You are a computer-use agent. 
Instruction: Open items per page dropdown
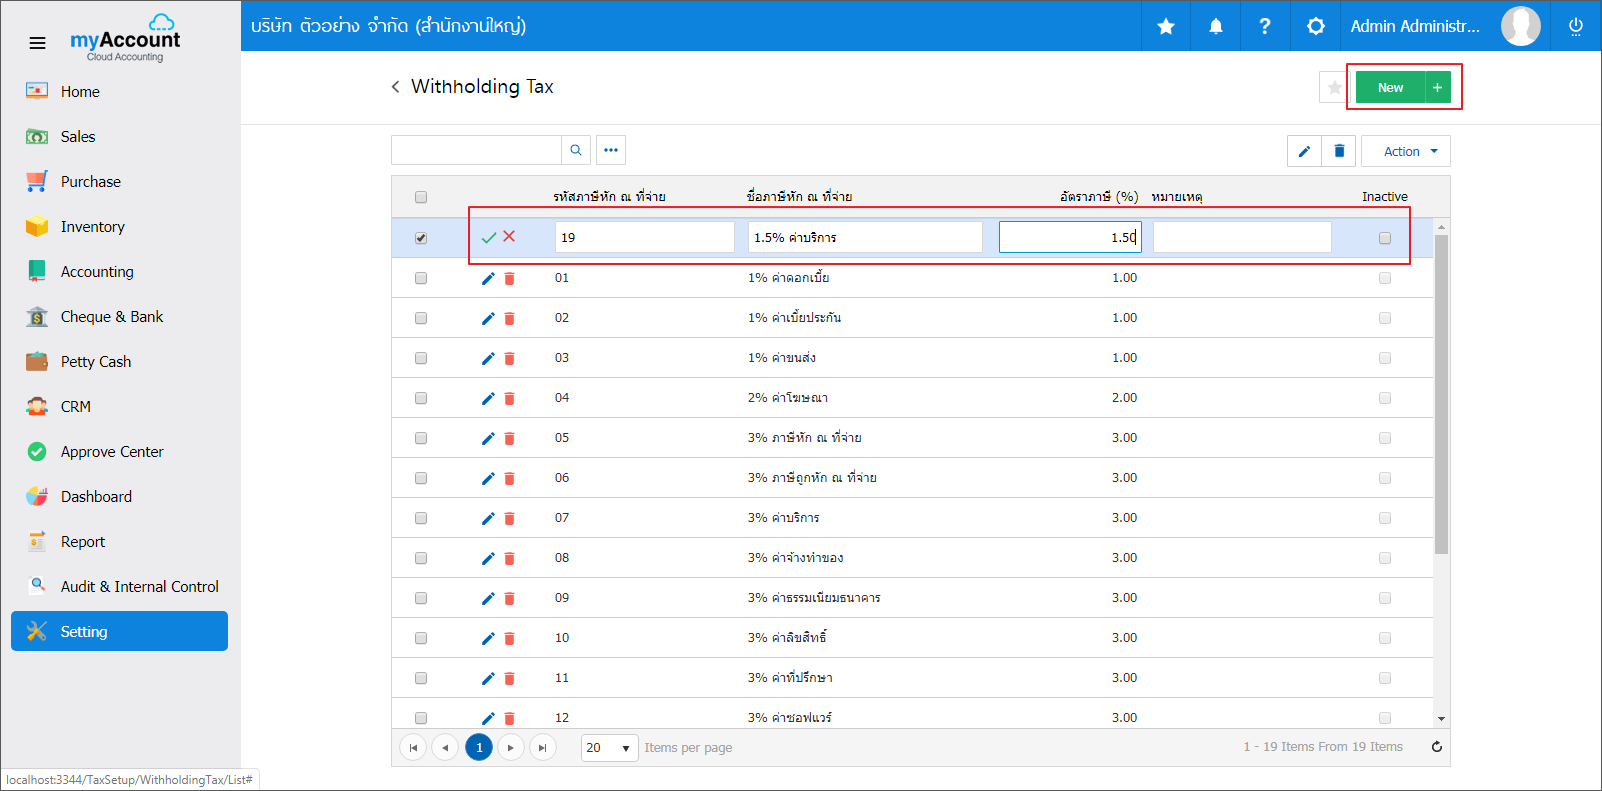610,748
